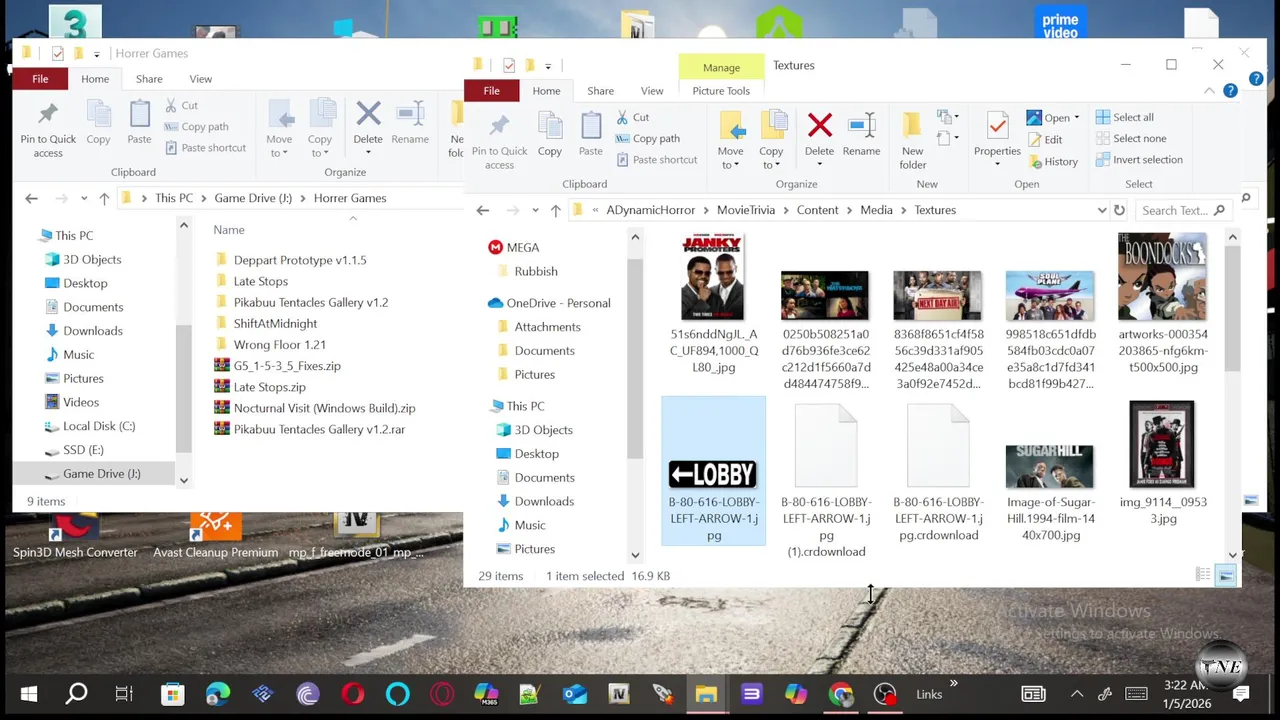Select Late Stops.zip in Horrer Games
The height and width of the screenshot is (720, 1280).
click(x=260, y=387)
